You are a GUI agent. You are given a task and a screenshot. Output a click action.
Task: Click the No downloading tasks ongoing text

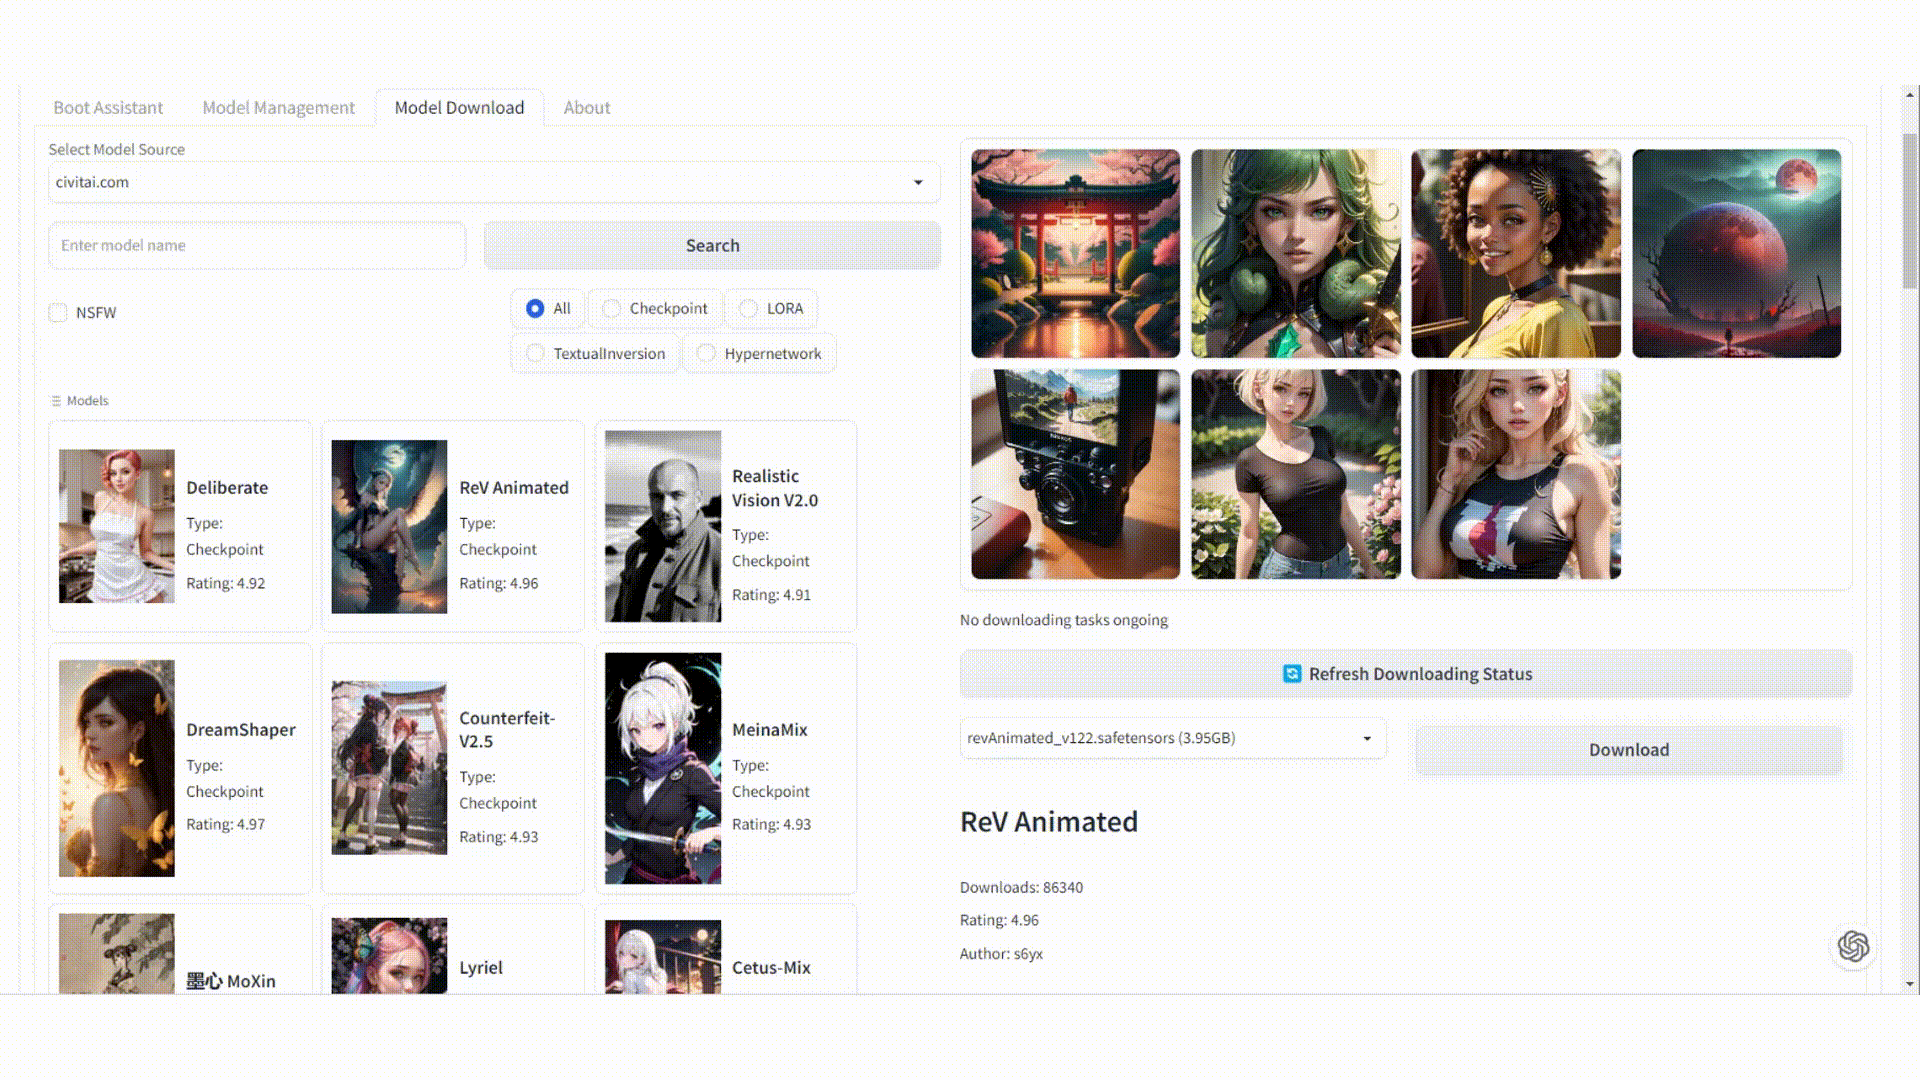click(x=1064, y=620)
